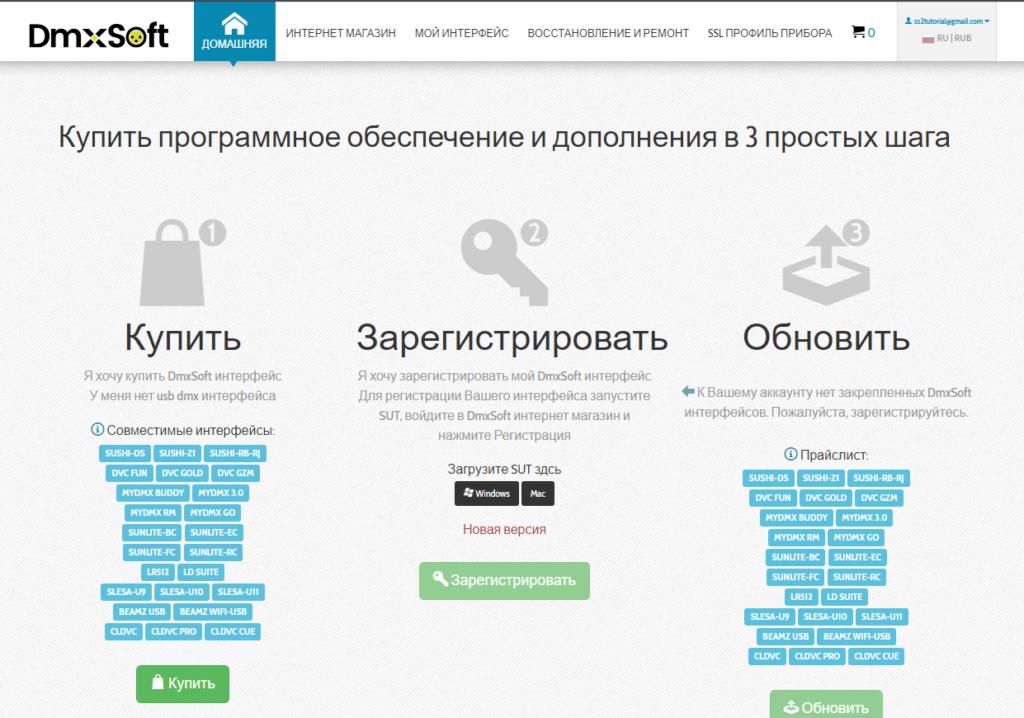Click SLESA-U9 under Совместимые интерфейсы
Image resolution: width=1024 pixels, height=718 pixels.
126,592
